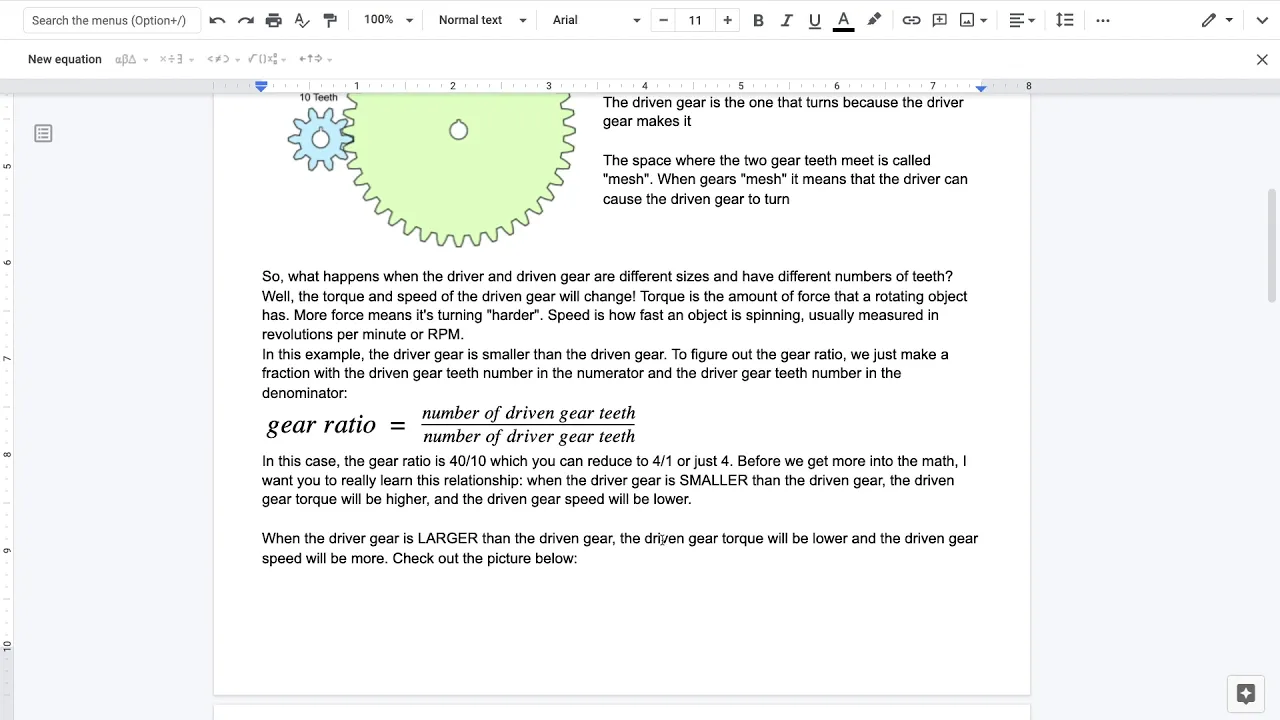1280x720 pixels.
Task: Increase font size with plus button
Action: coord(727,20)
